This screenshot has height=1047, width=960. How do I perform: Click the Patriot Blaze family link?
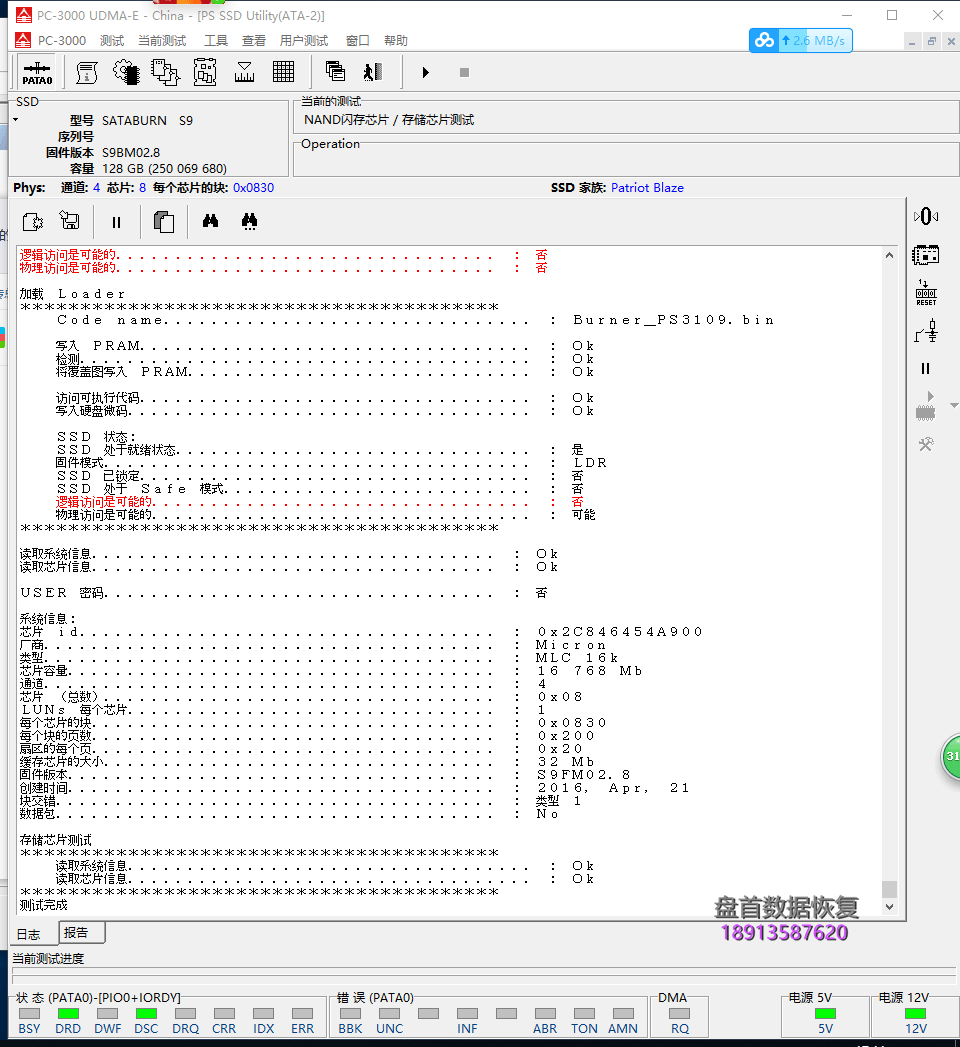pyautogui.click(x=647, y=188)
